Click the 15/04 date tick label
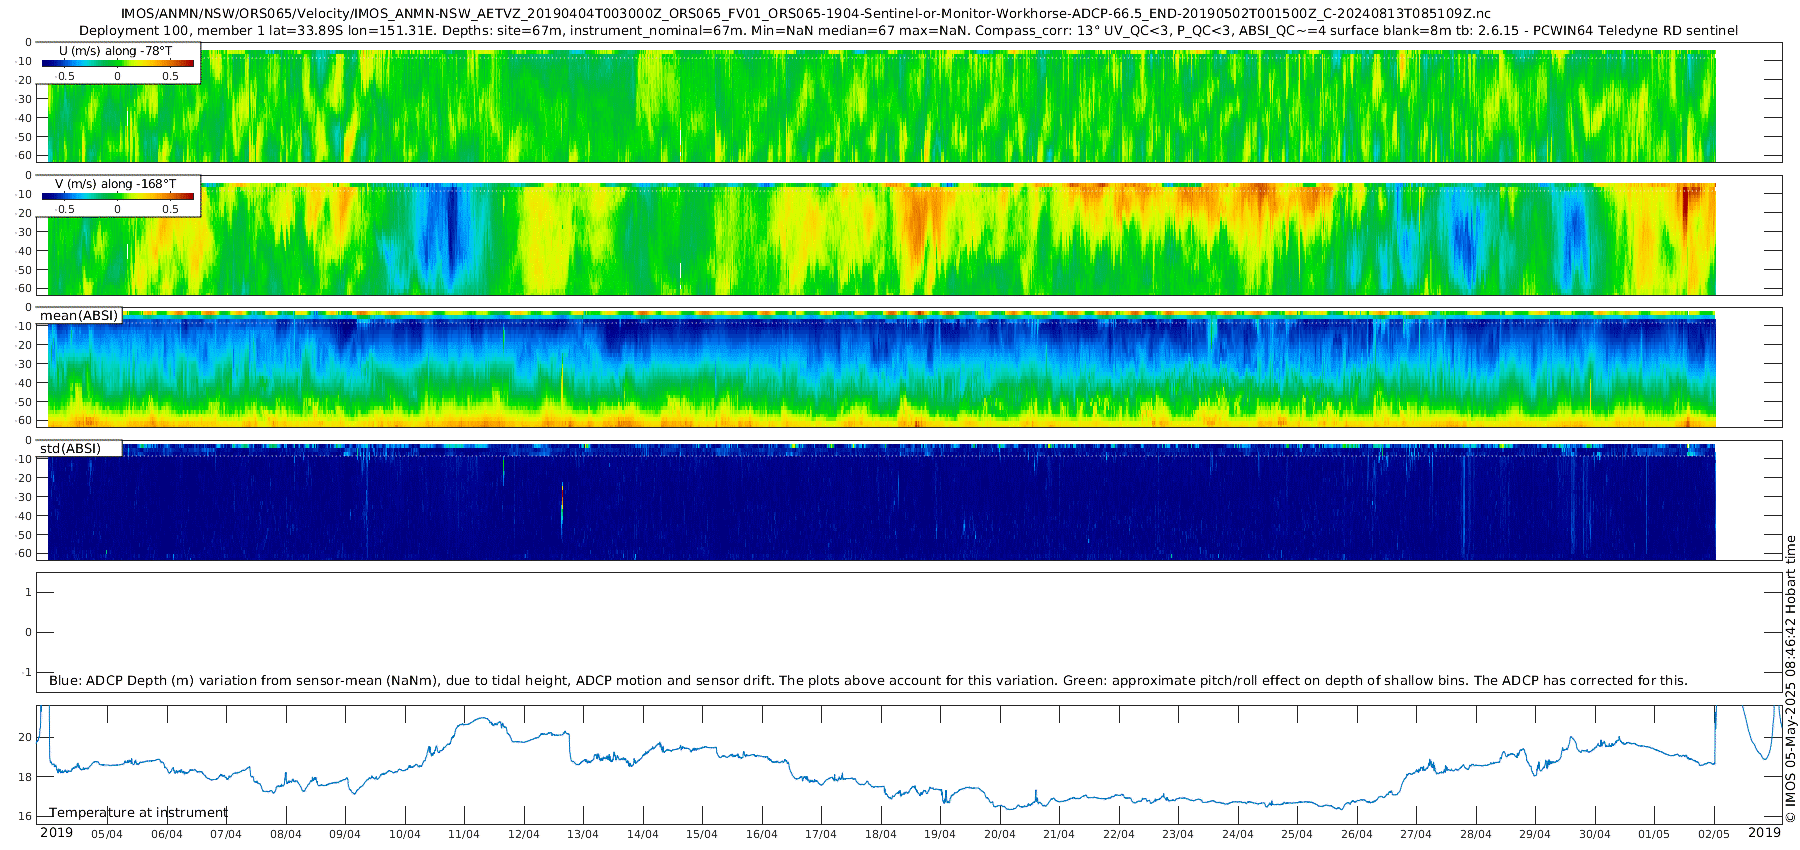Screen dimensions: 1800x850 702,835
